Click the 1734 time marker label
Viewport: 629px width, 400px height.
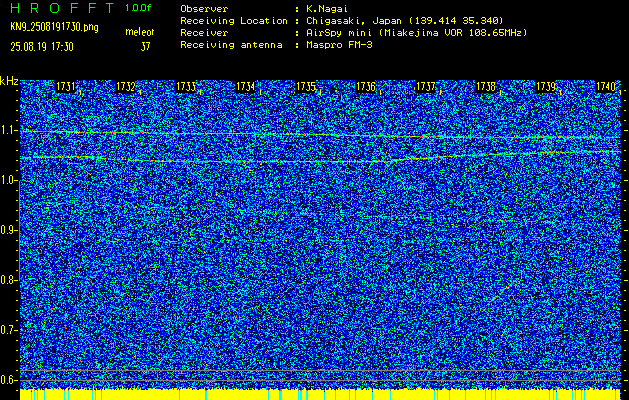[x=245, y=87]
